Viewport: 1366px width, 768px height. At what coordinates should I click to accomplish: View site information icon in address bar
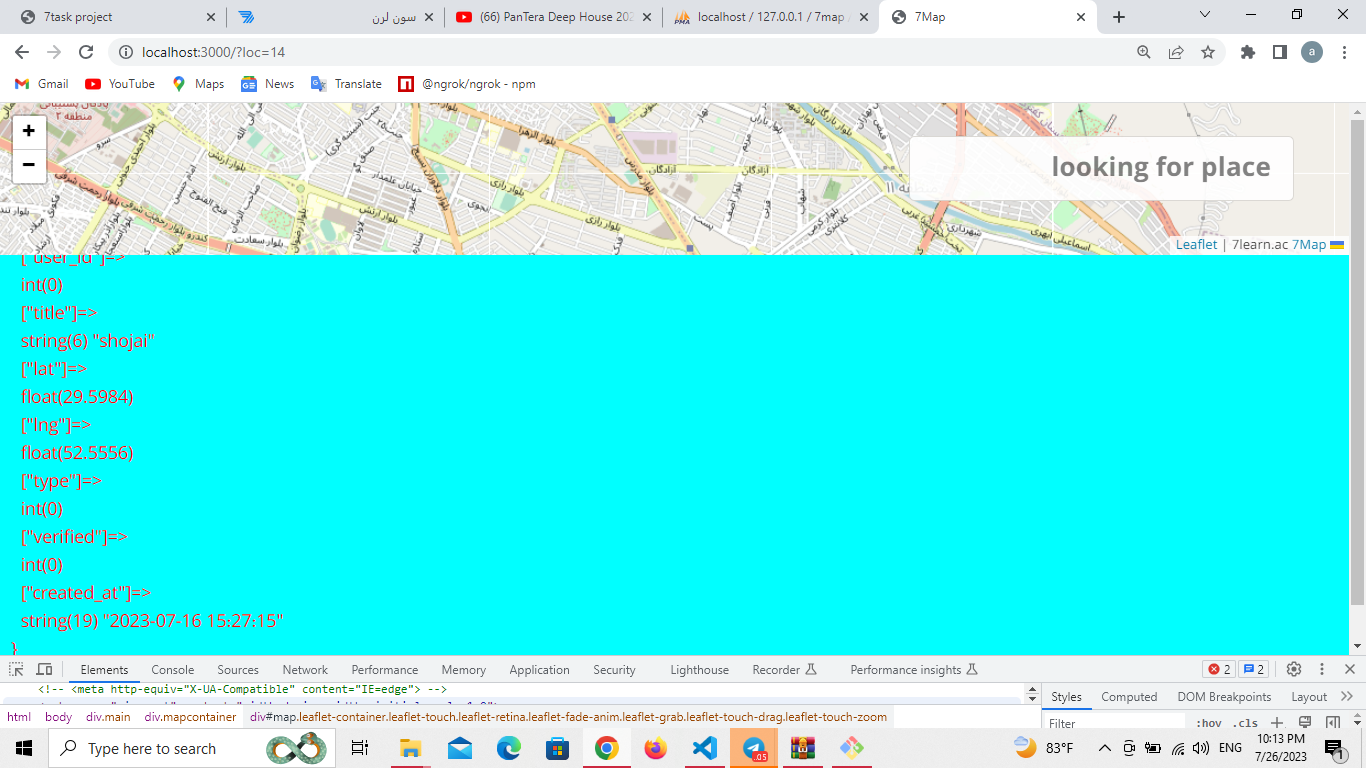point(126,52)
